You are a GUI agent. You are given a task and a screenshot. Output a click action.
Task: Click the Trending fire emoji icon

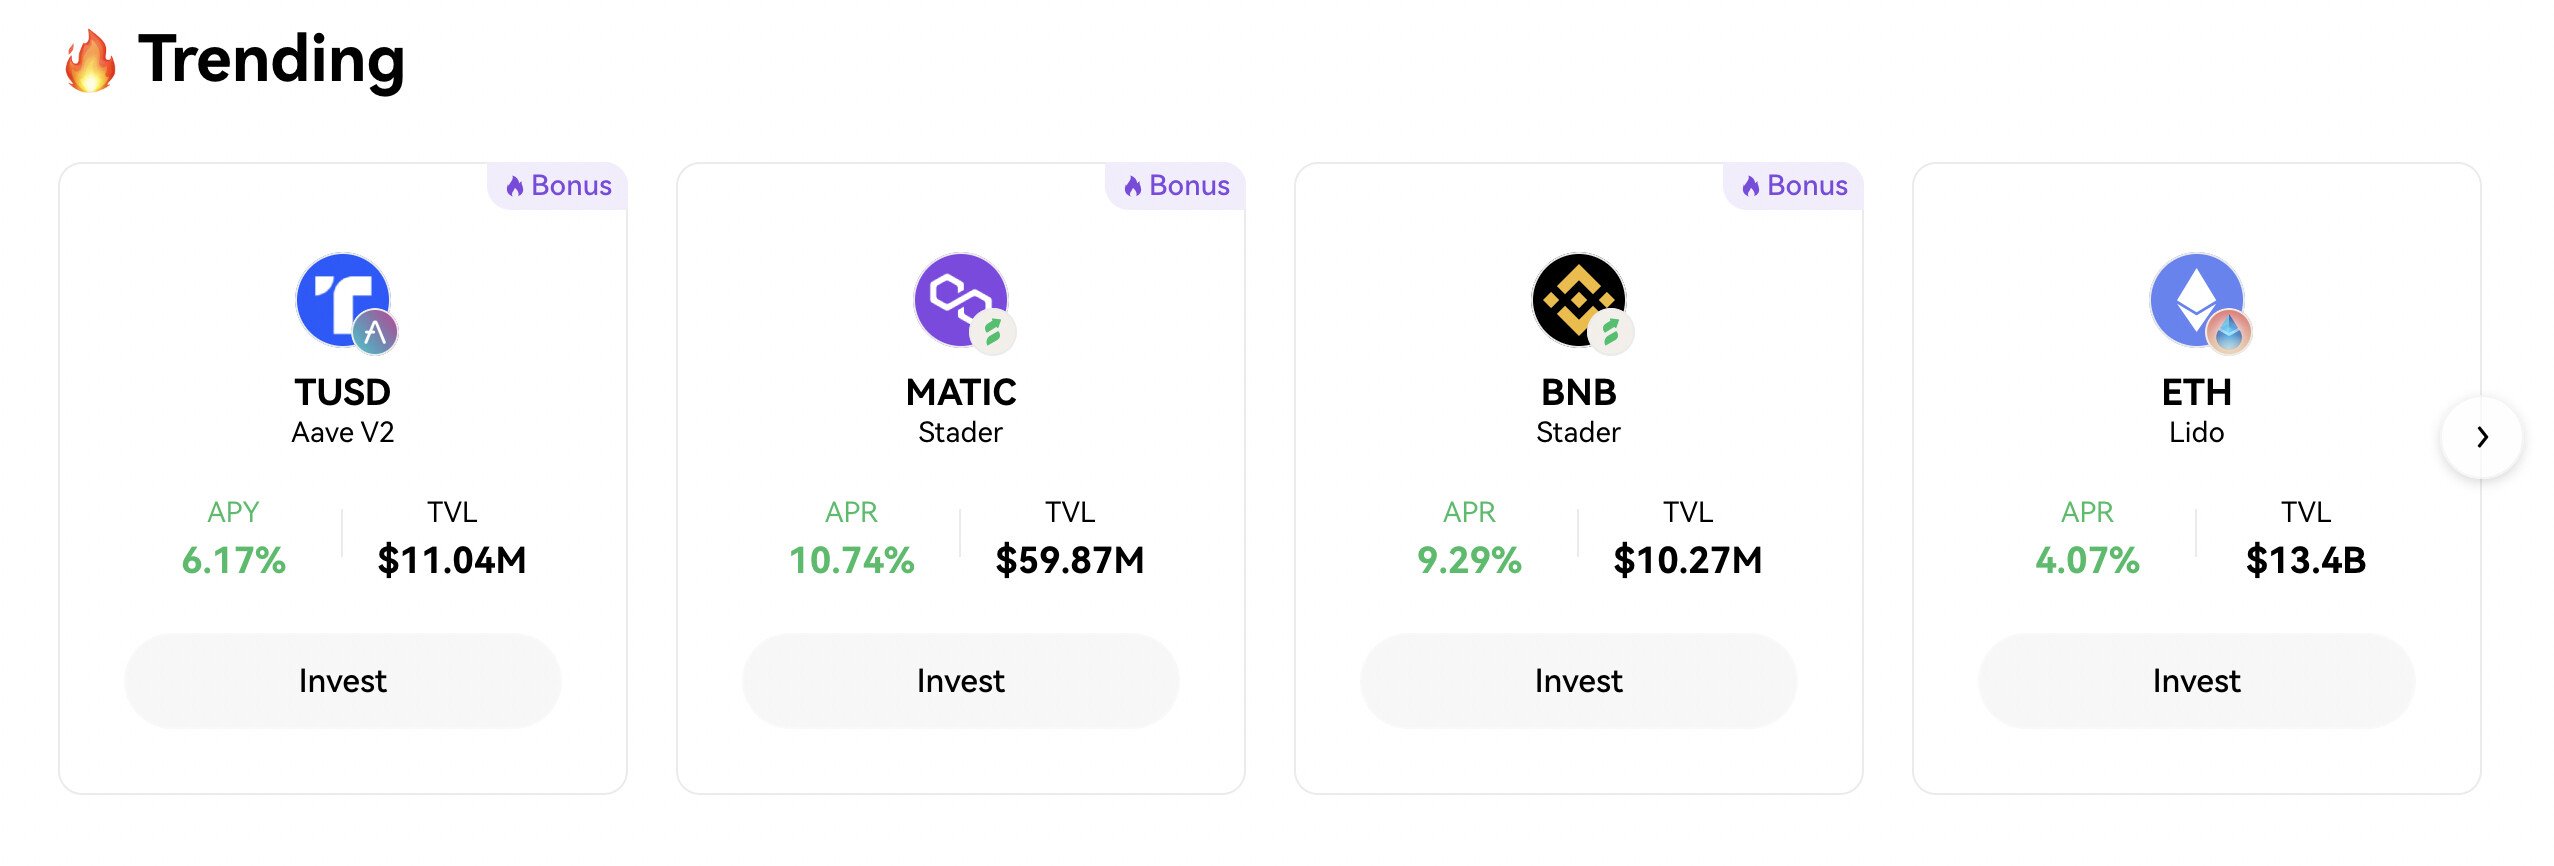tap(90, 61)
